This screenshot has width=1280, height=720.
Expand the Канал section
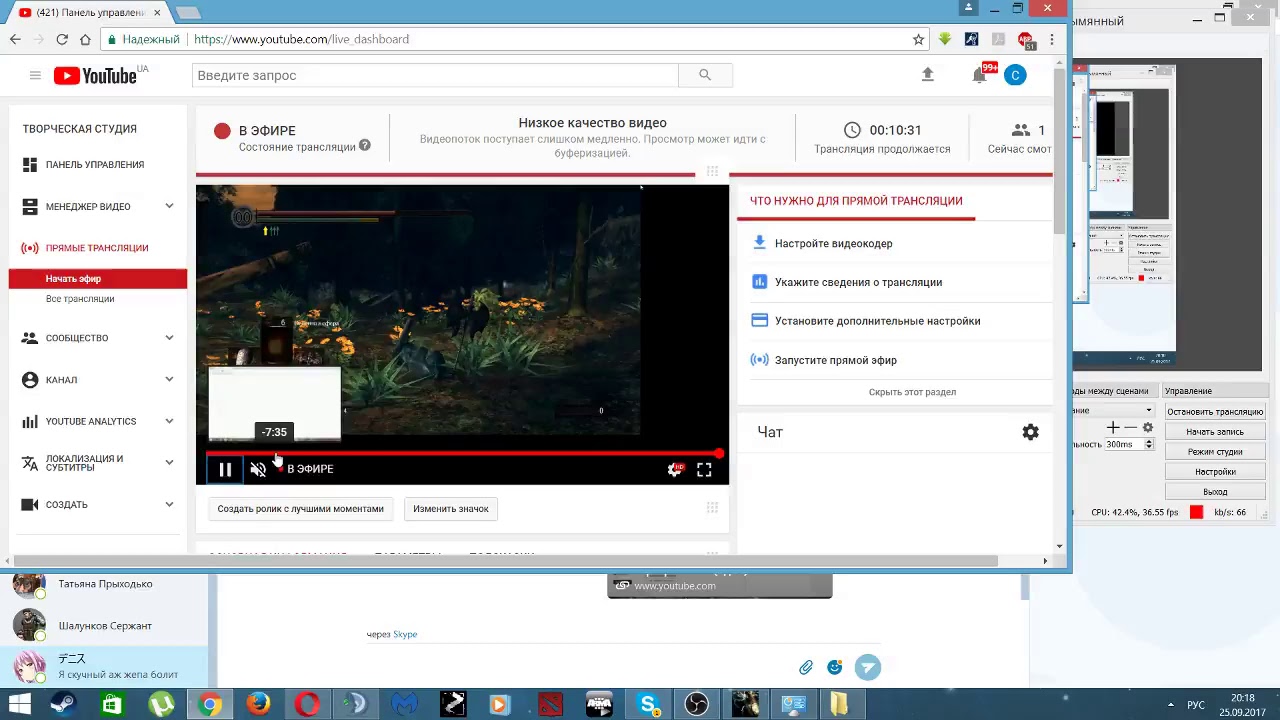[x=169, y=380]
